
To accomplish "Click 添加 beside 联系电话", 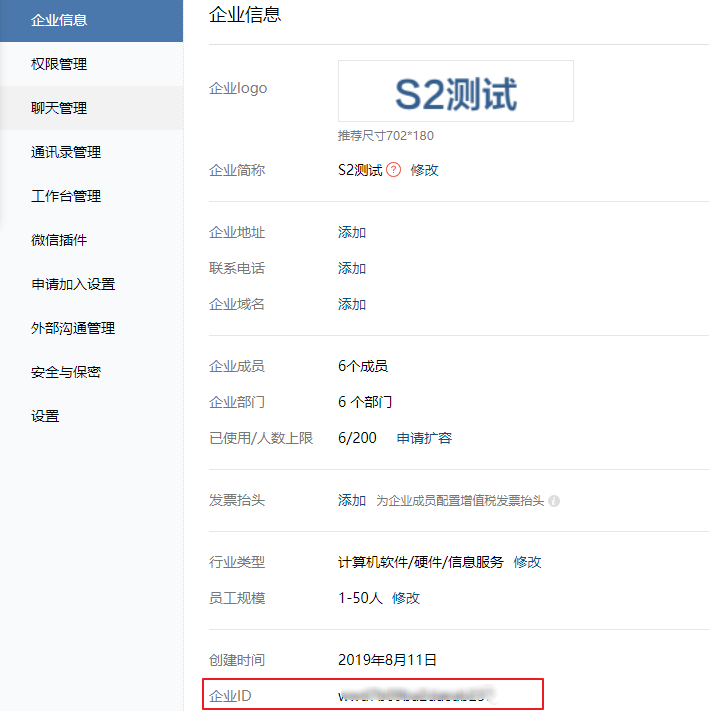I will pyautogui.click(x=352, y=268).
